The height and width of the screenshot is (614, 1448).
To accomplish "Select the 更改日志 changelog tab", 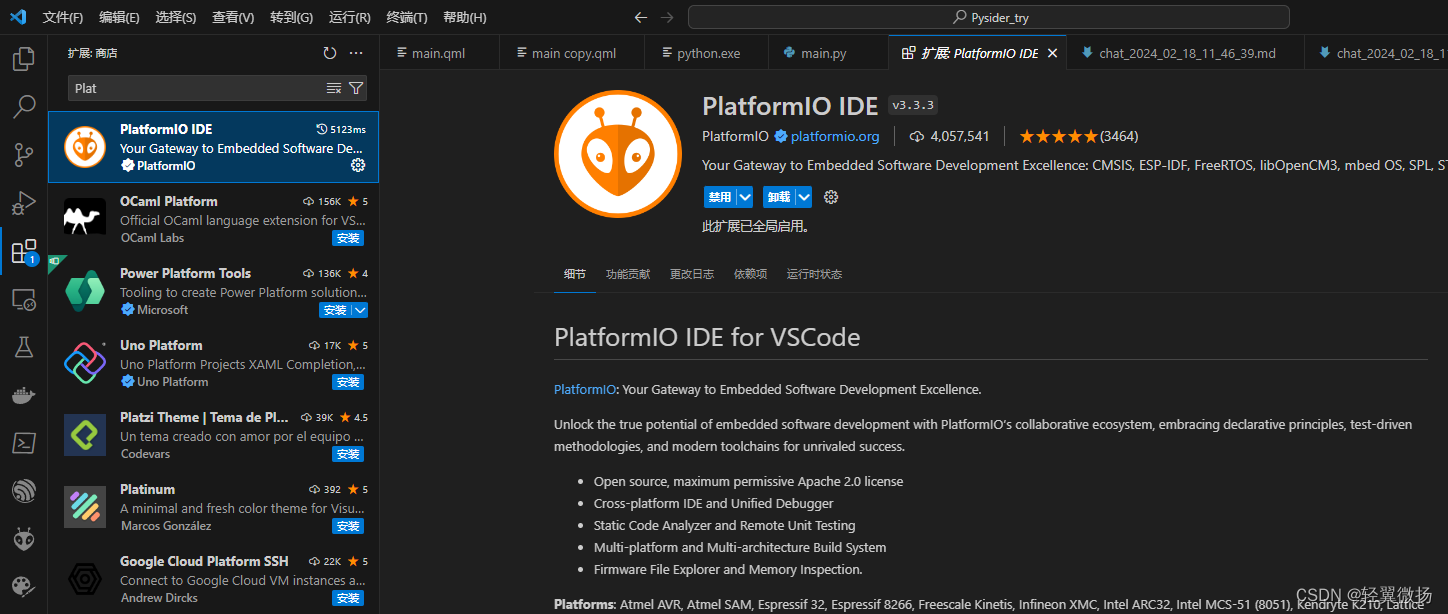I will point(692,274).
